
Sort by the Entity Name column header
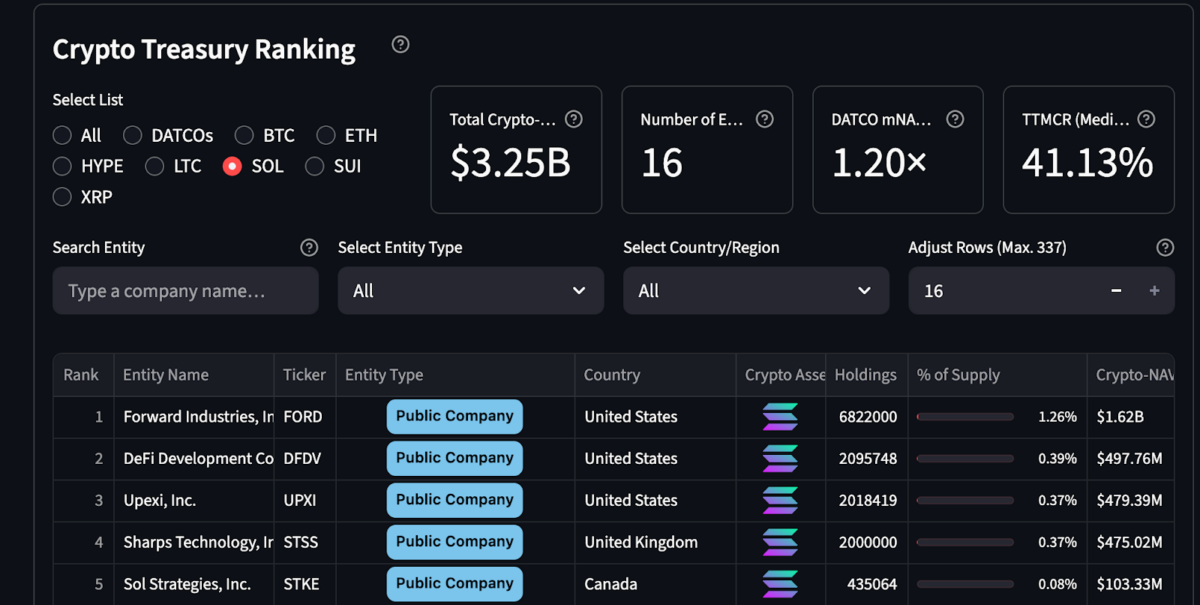click(x=194, y=375)
